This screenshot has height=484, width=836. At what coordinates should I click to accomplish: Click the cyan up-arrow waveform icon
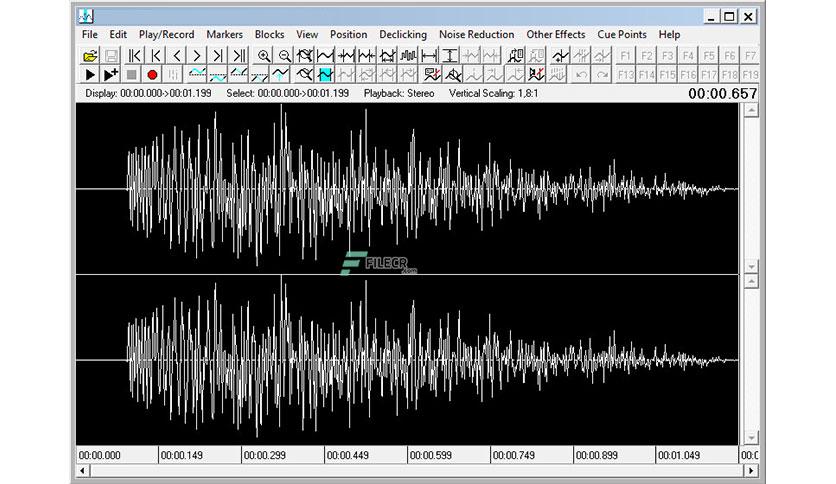click(x=280, y=75)
